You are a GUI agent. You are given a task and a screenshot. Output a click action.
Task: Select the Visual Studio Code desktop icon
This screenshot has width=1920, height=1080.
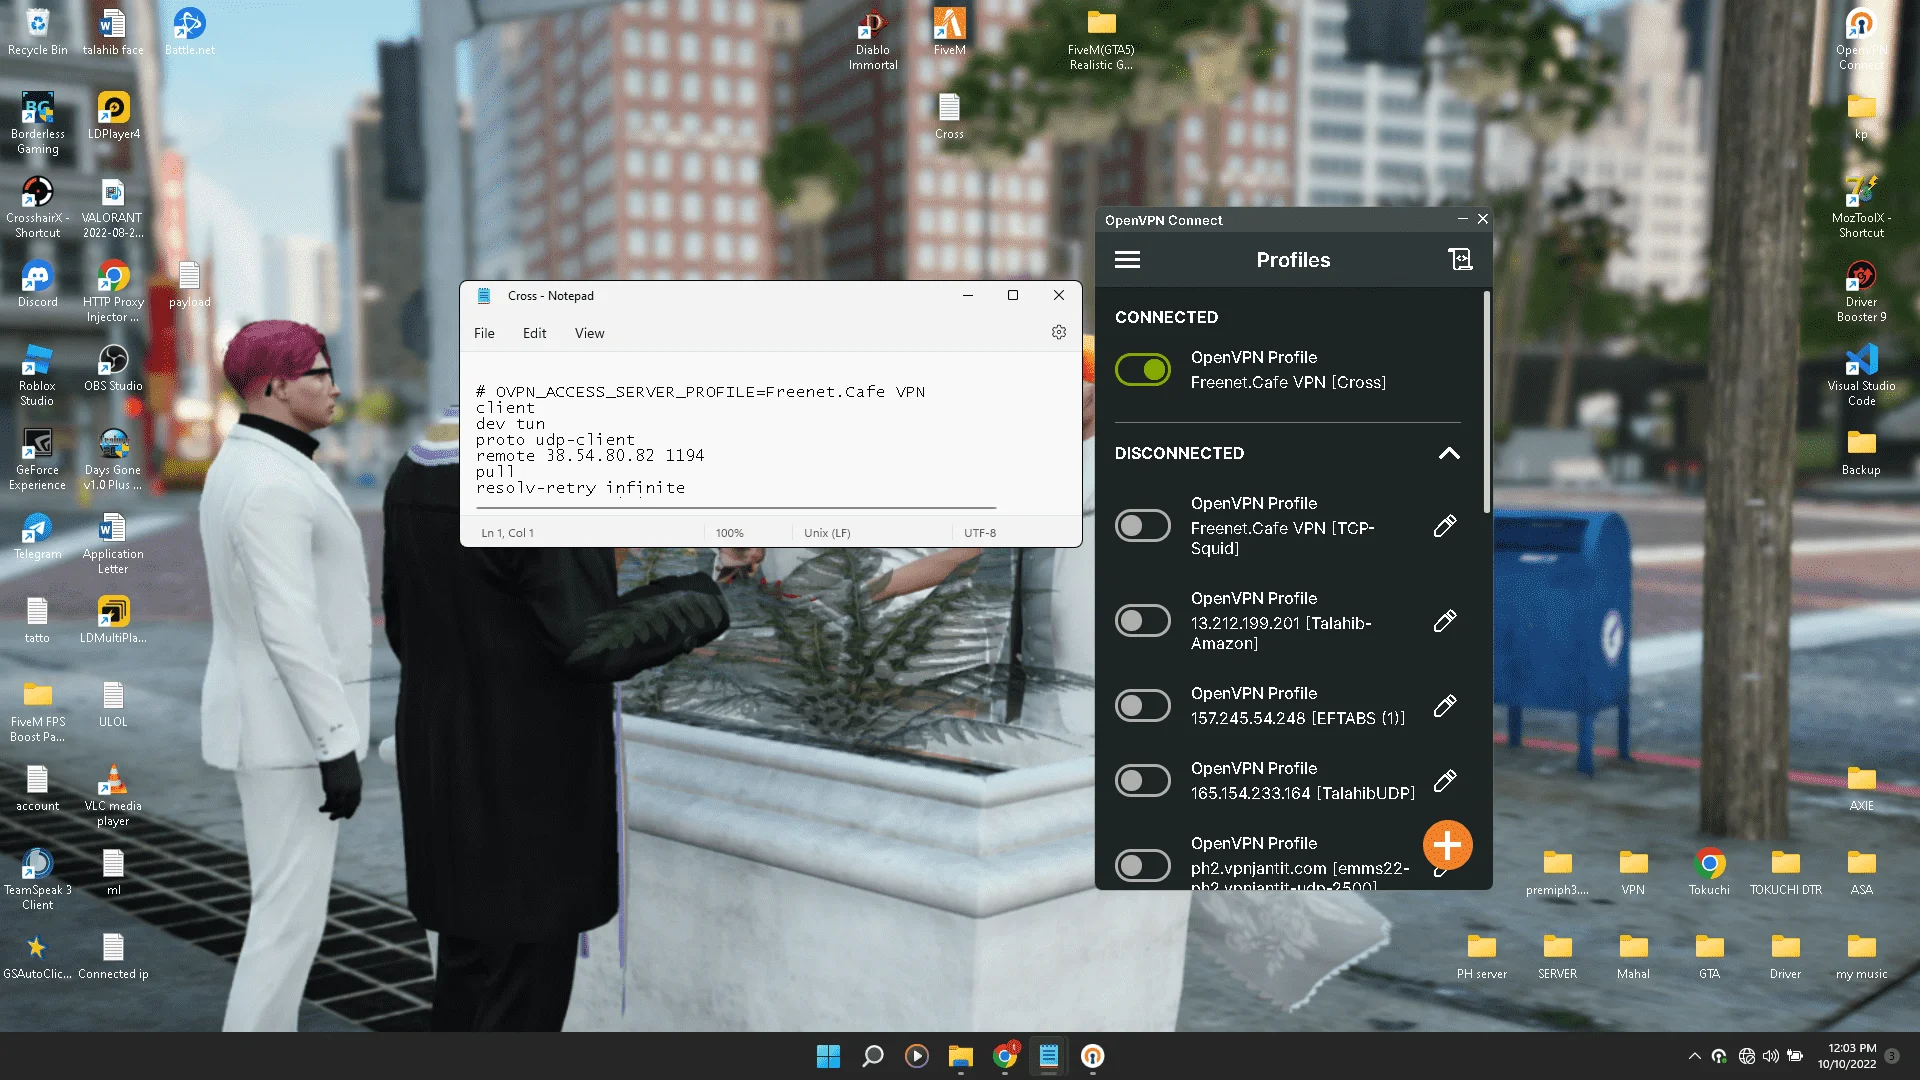[x=1862, y=376]
